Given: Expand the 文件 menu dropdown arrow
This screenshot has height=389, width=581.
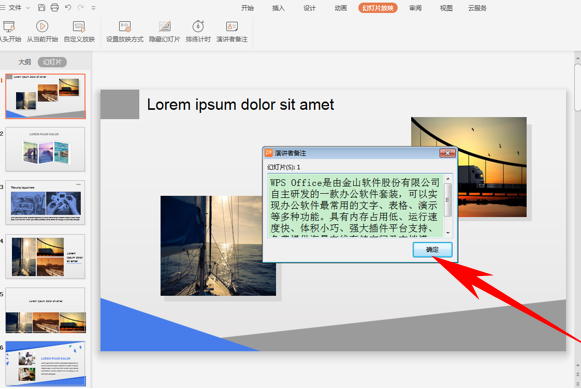Looking at the screenshot, I should tap(28, 8).
